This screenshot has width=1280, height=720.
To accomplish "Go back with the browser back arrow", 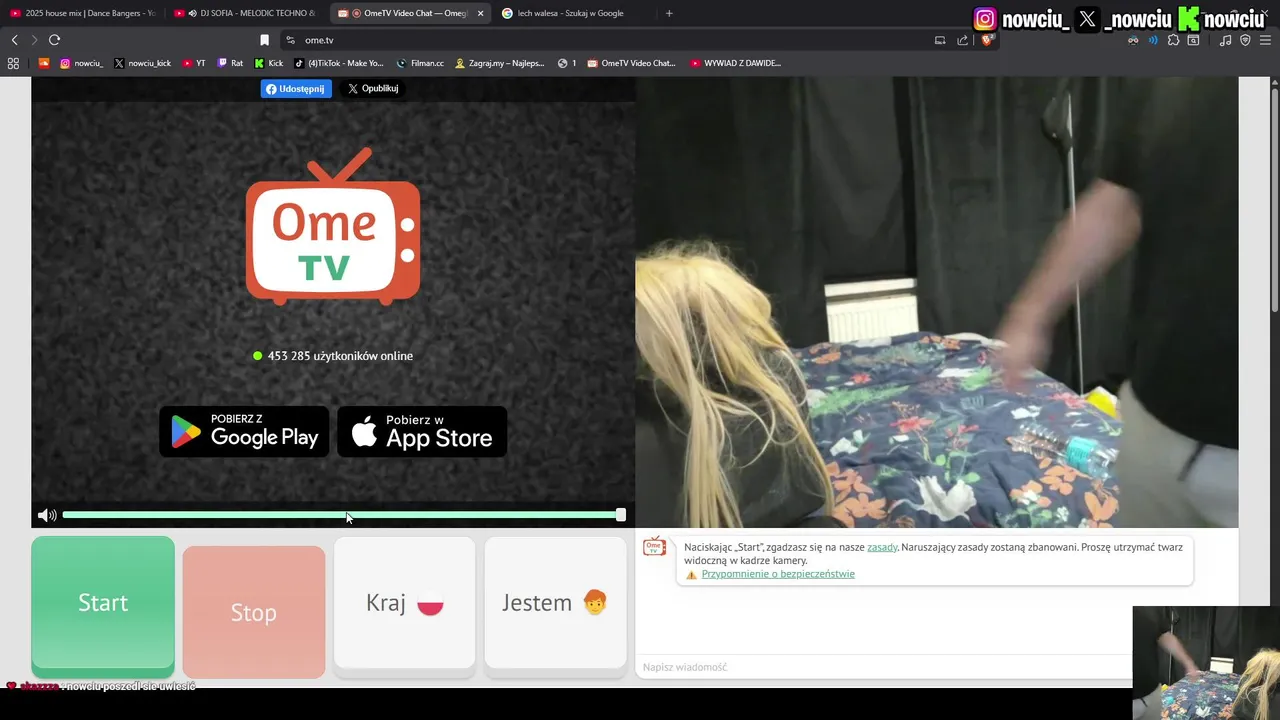I will (14, 40).
